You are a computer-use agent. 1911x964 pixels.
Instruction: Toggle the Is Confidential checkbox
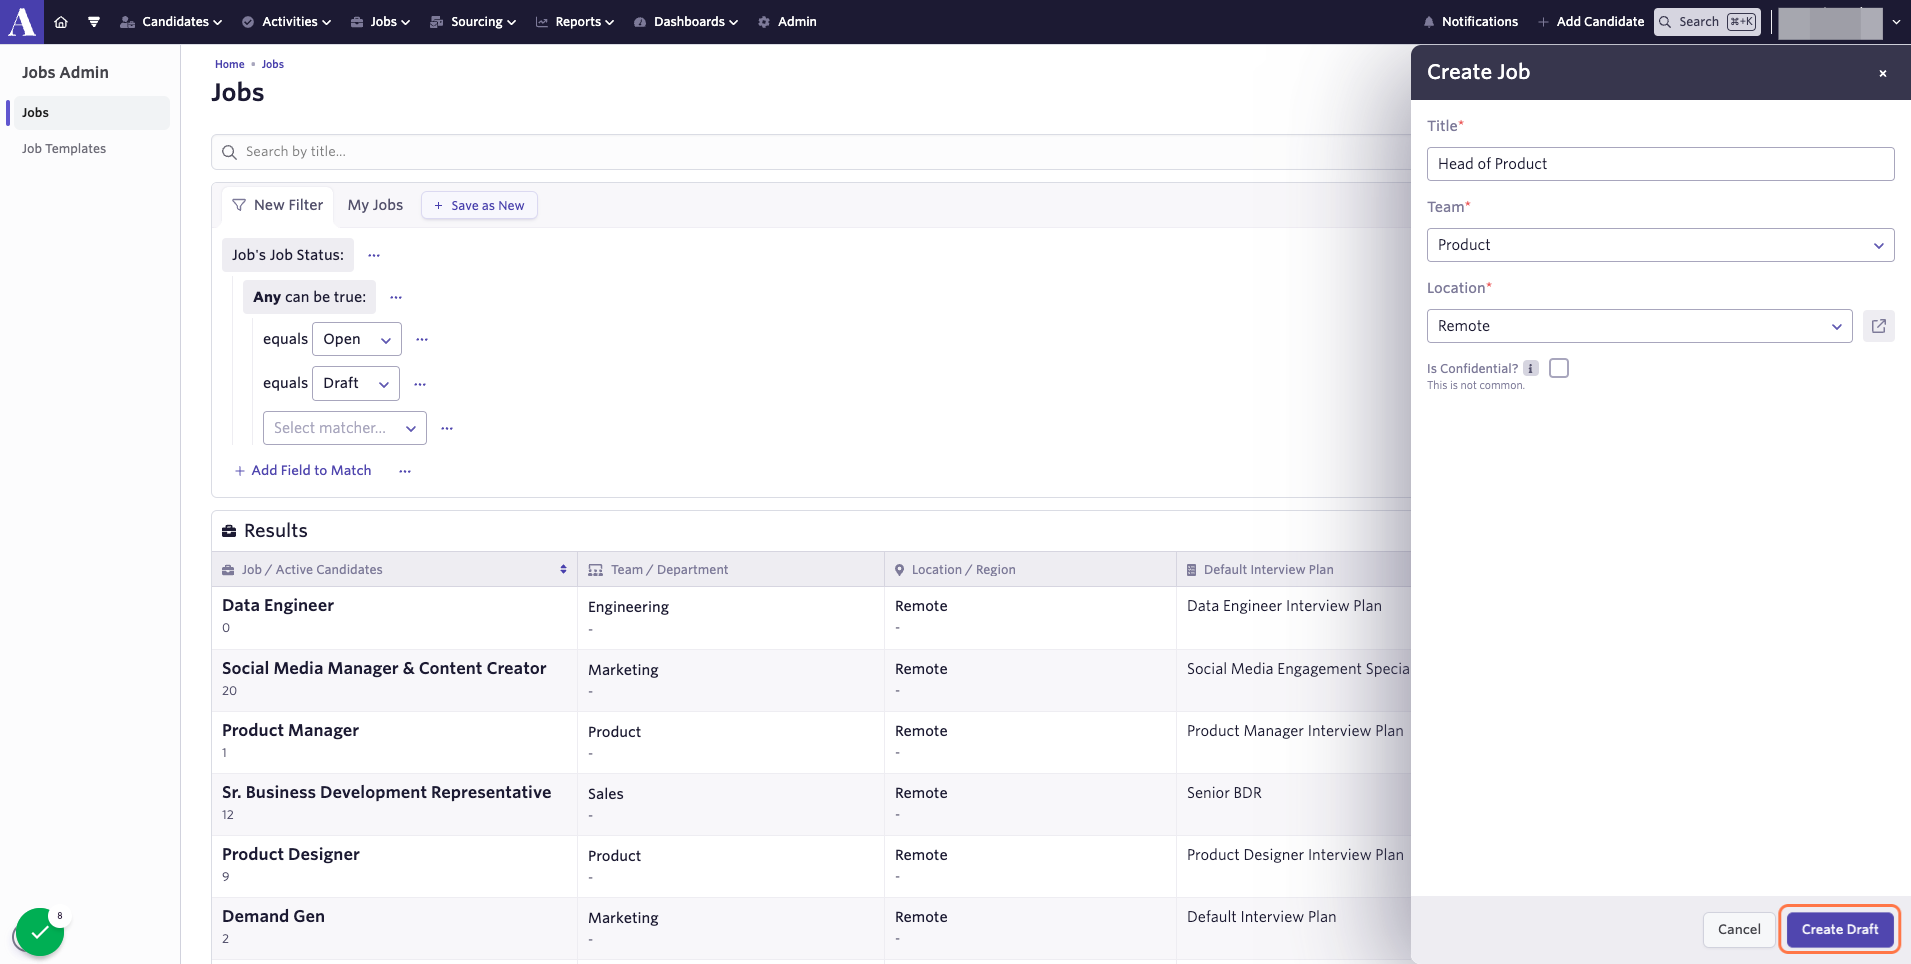pos(1559,368)
